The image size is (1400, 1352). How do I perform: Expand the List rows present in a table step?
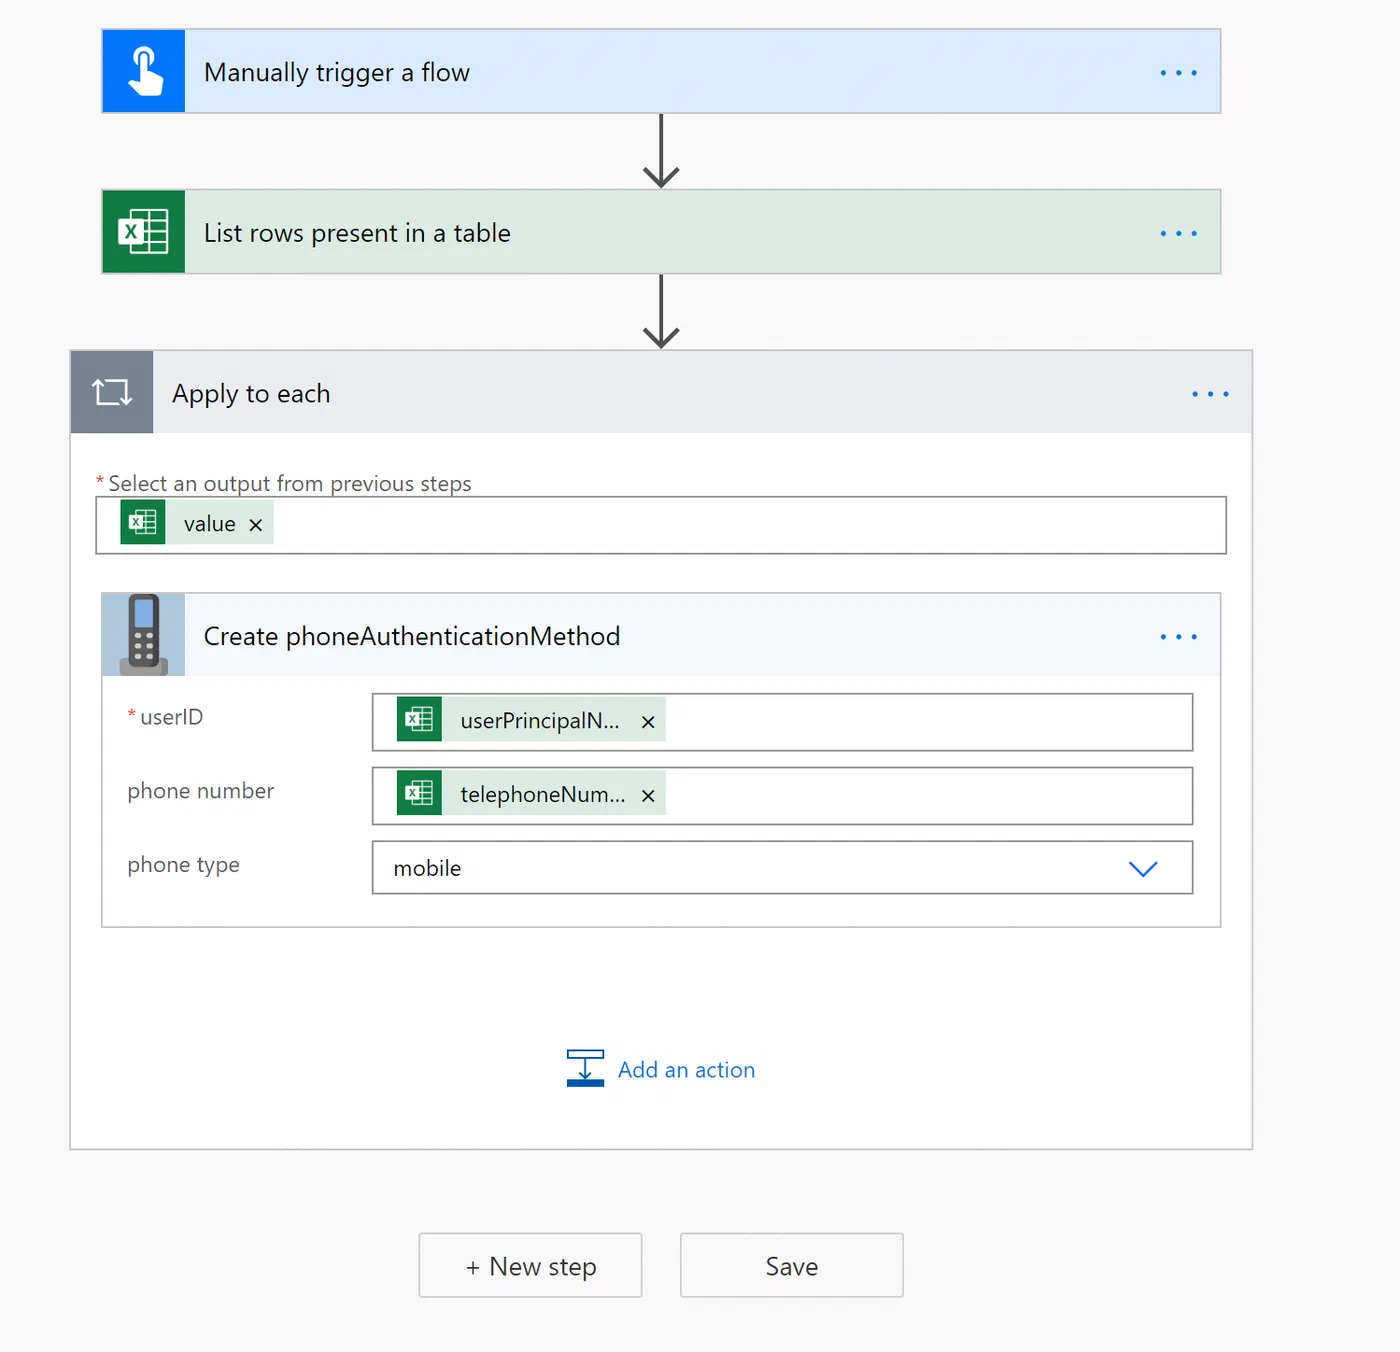tap(661, 232)
